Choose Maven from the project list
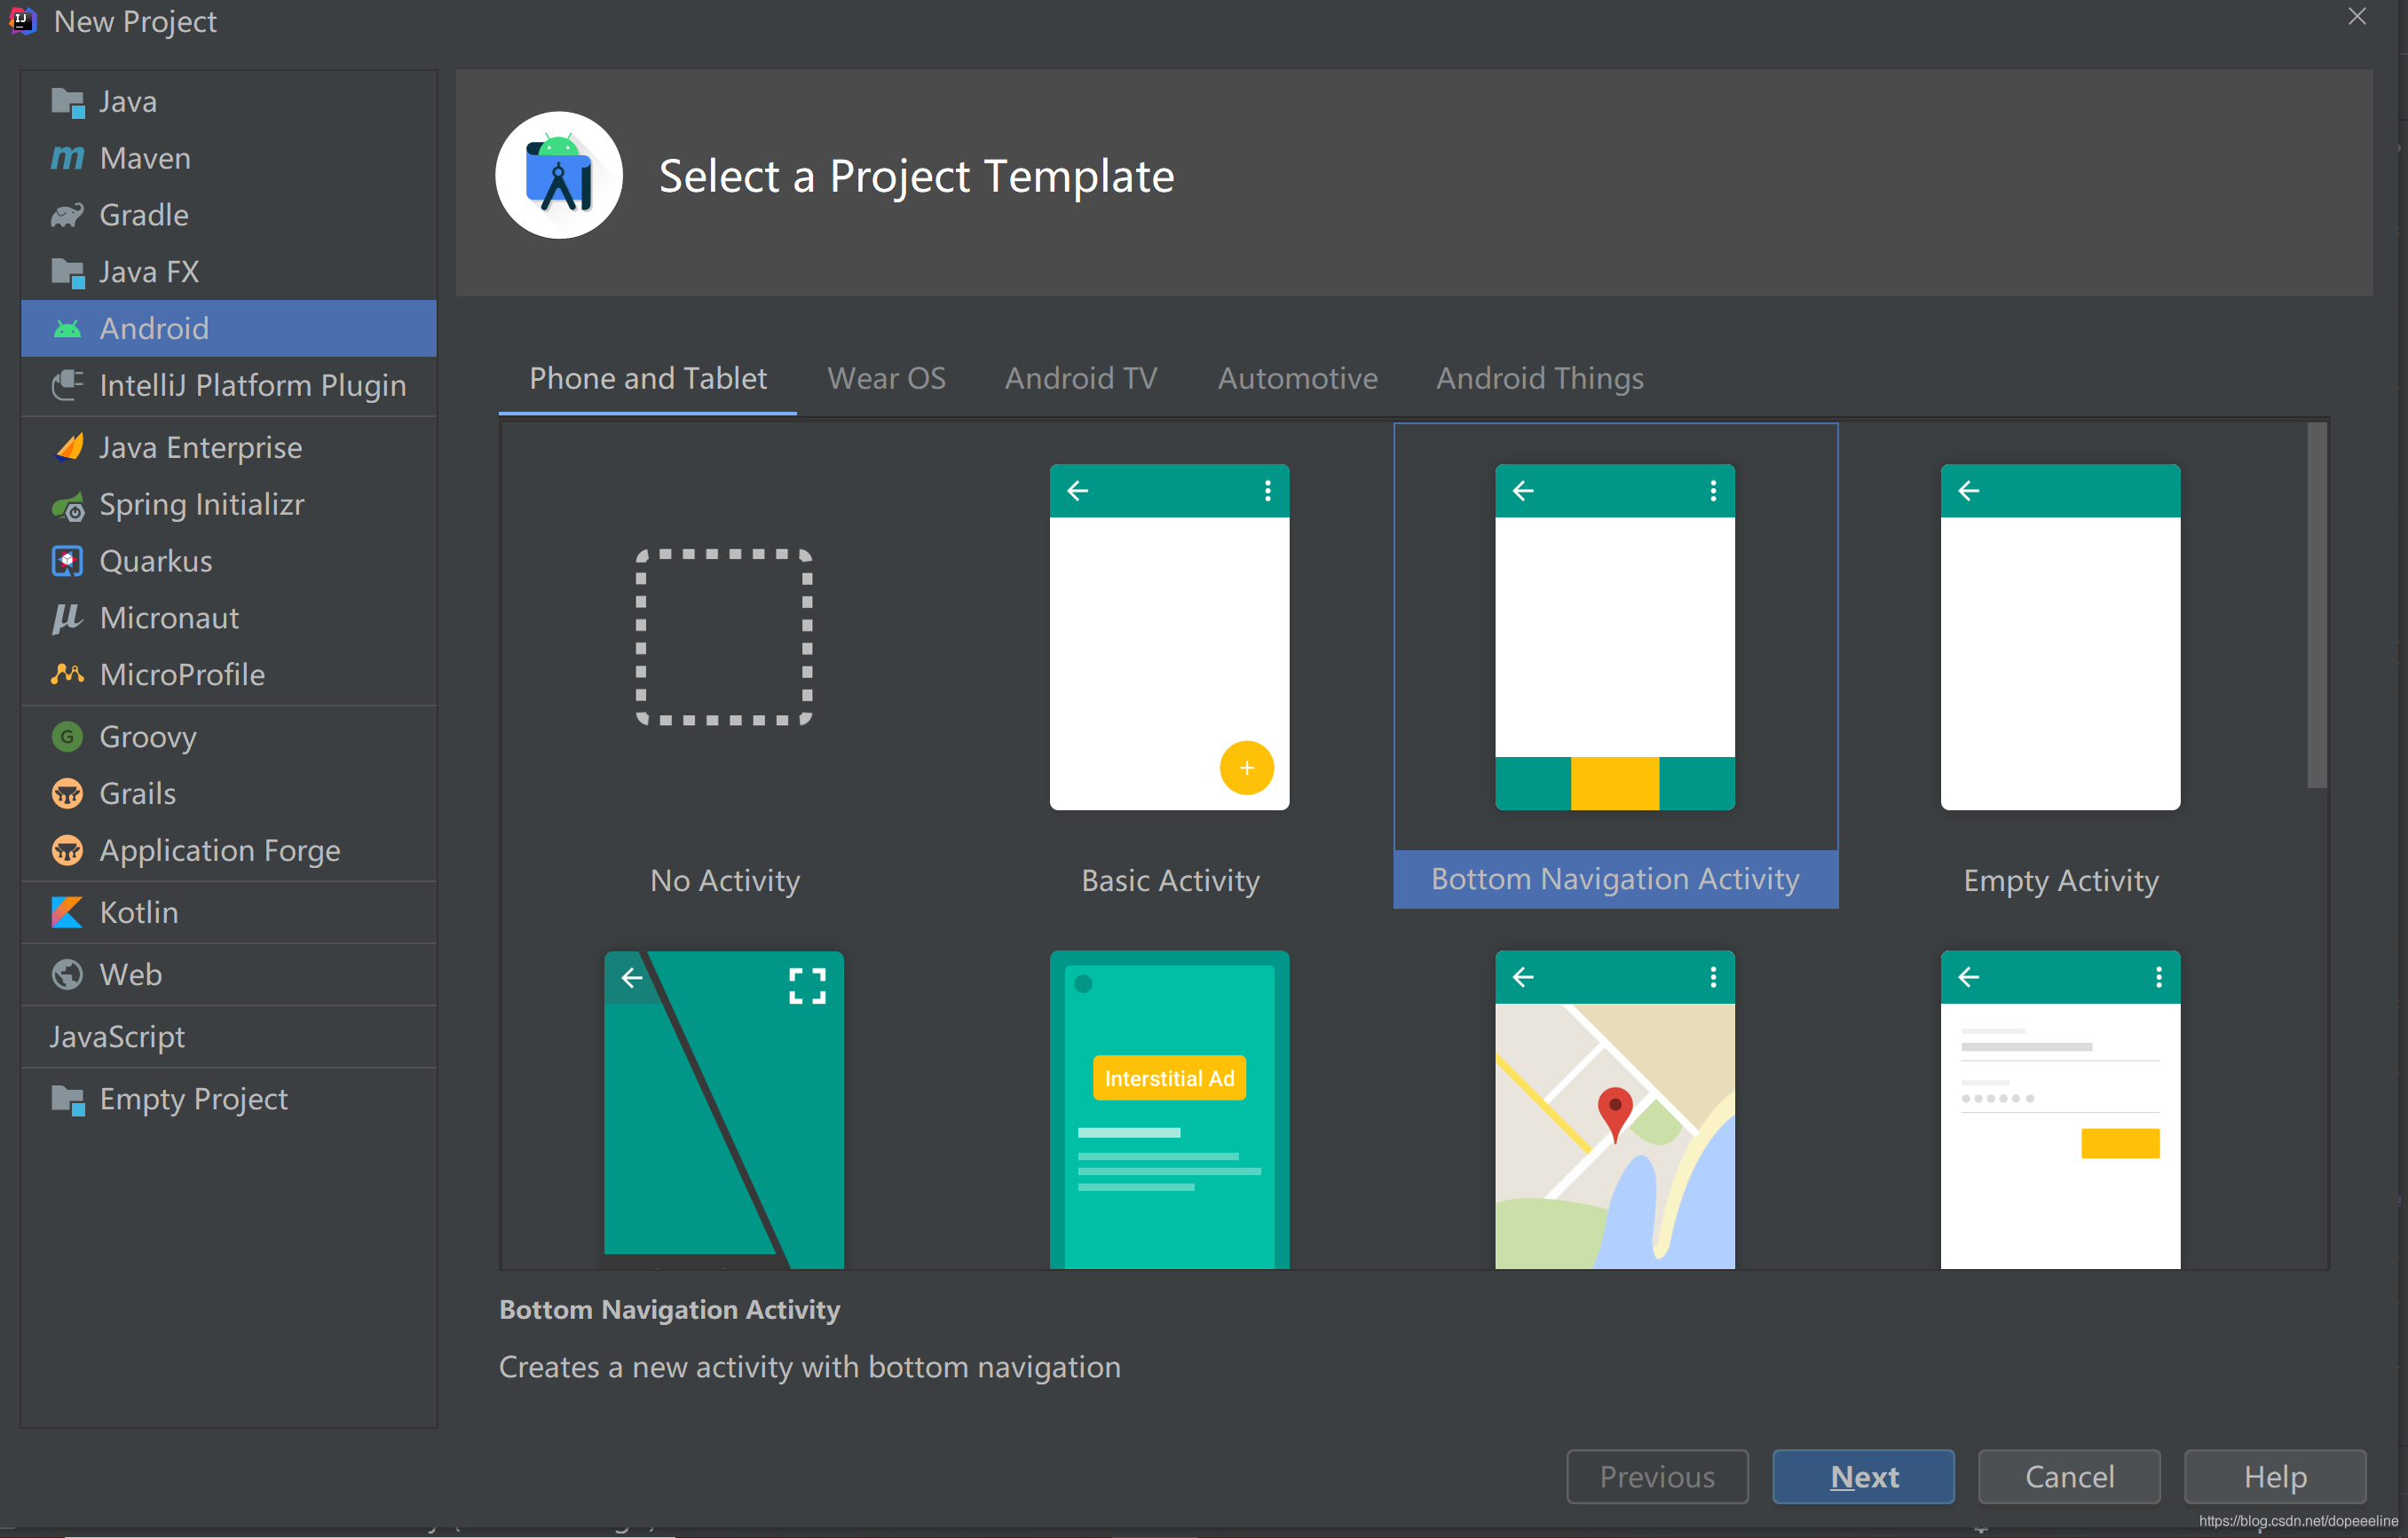The height and width of the screenshot is (1538, 2408). (229, 158)
